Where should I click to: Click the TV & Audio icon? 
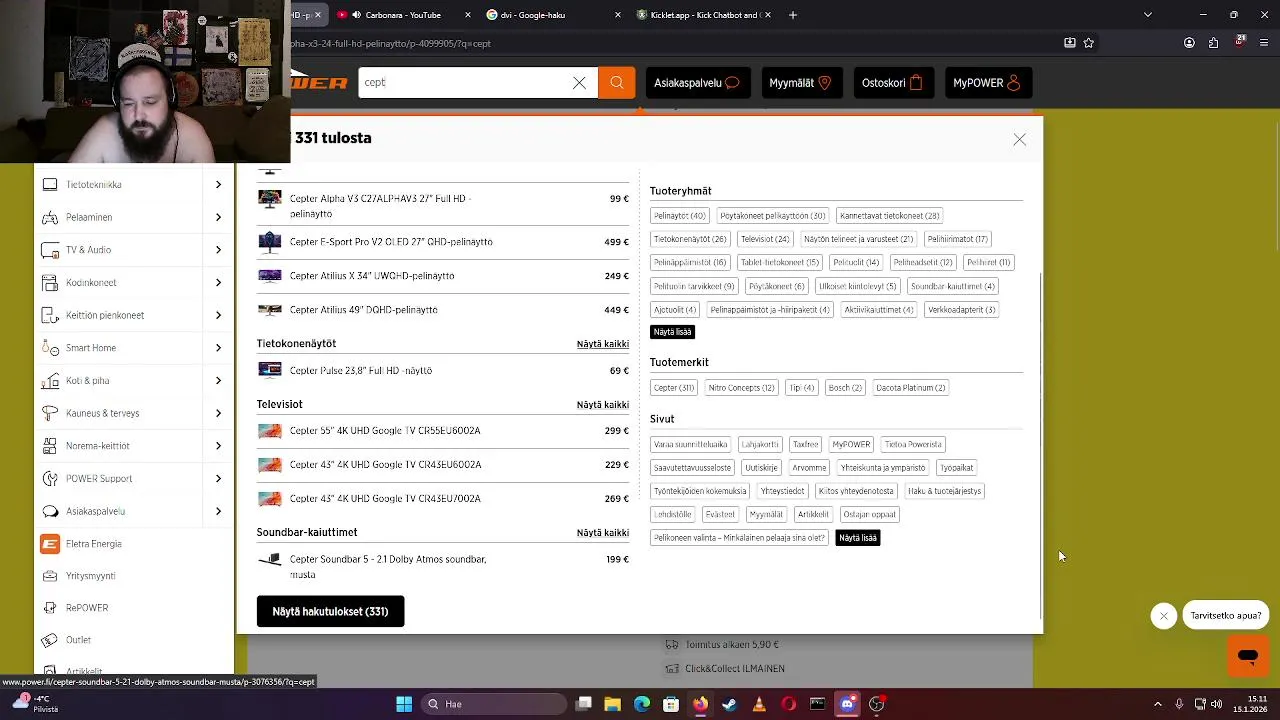pyautogui.click(x=50, y=250)
